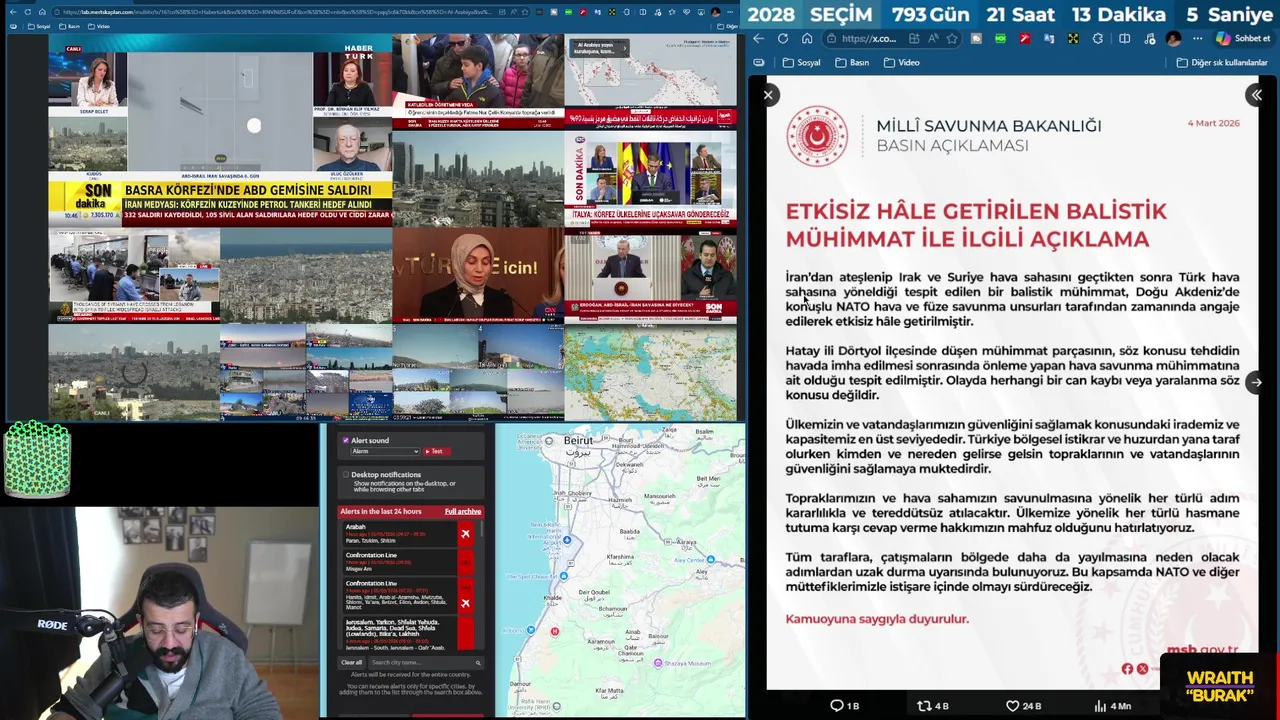Close the tweet image viewer

[768, 95]
